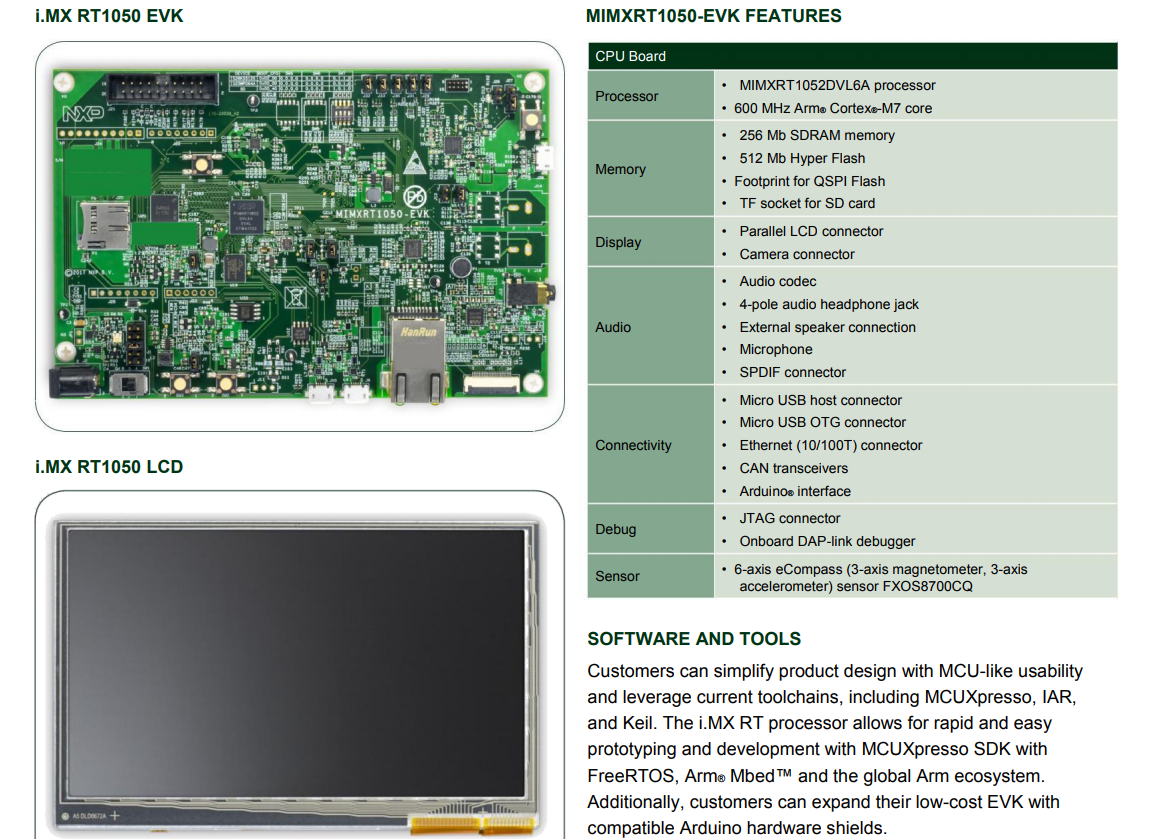This screenshot has width=1150, height=839.
Task: Select "Micro USB host connector" bullet
Action: pyautogui.click(x=820, y=400)
